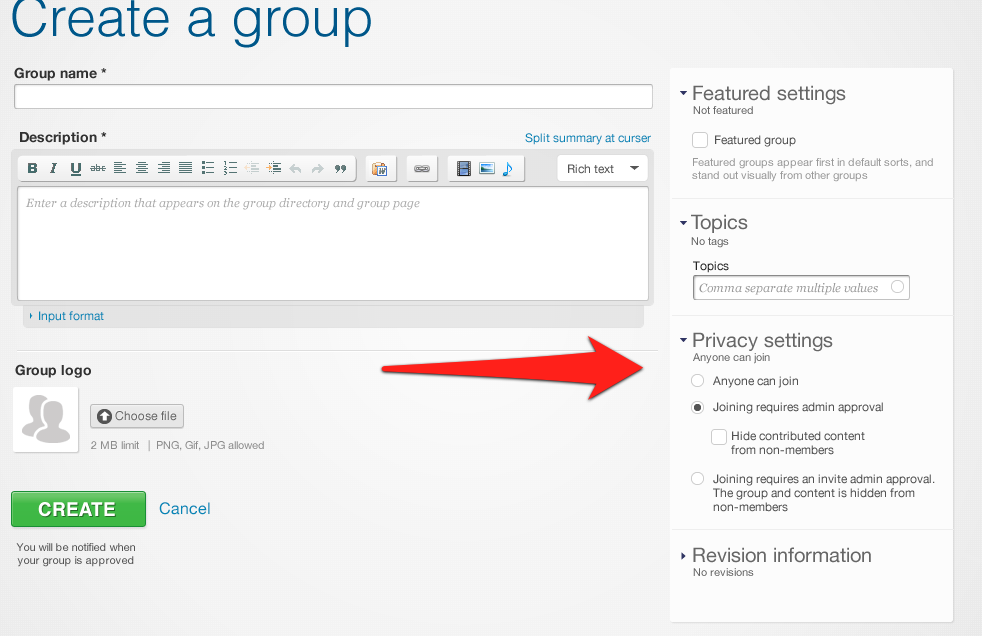Viewport: 982px width, 636px height.
Task: Toggle underline formatting
Action: (x=75, y=168)
